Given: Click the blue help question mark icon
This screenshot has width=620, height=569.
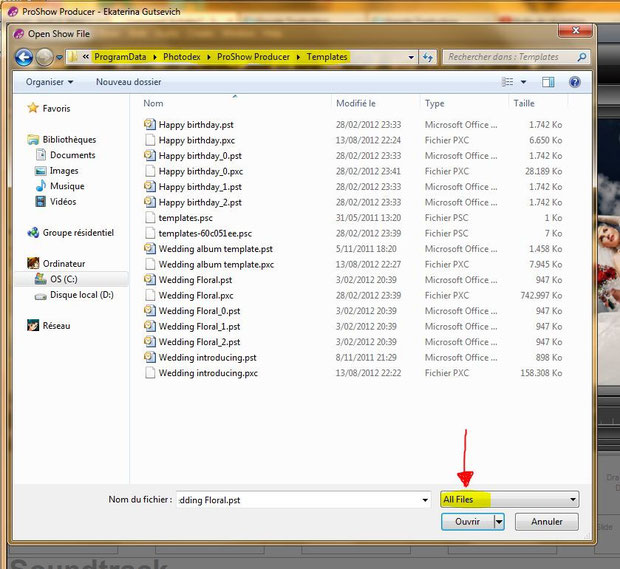Looking at the screenshot, I should click(x=575, y=82).
